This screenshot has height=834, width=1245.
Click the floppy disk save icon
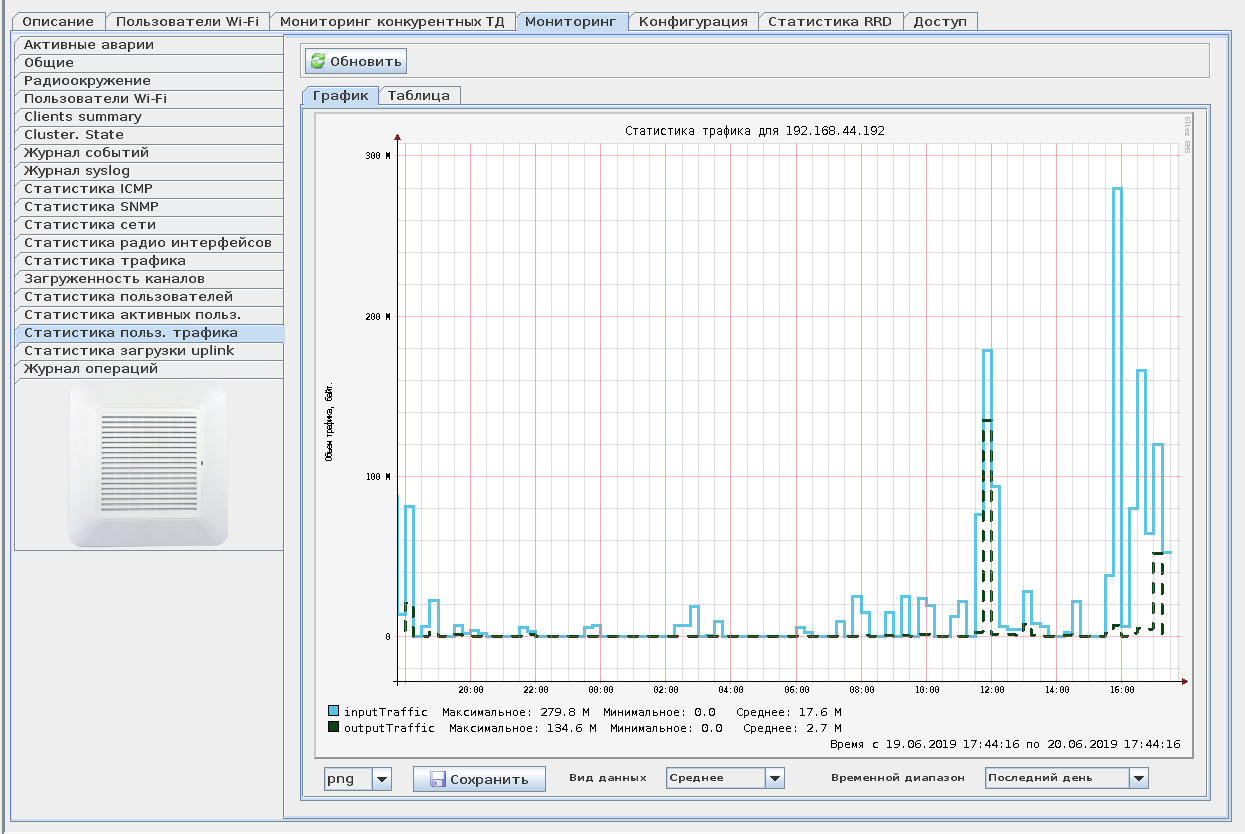437,779
